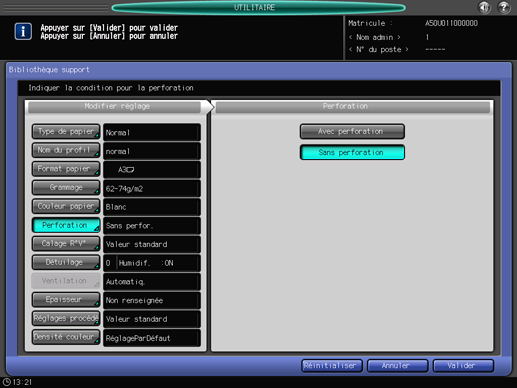The width and height of the screenshot is (517, 388).
Task: Open the help question mark icon
Action: tap(504, 7)
